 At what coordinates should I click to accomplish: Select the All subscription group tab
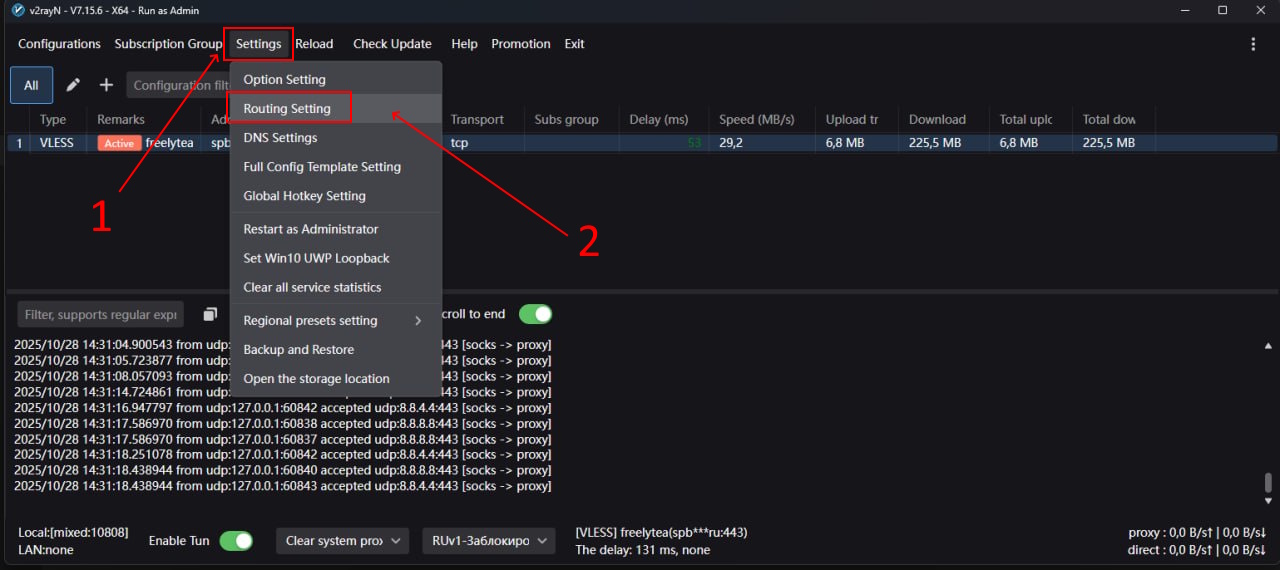[x=31, y=85]
